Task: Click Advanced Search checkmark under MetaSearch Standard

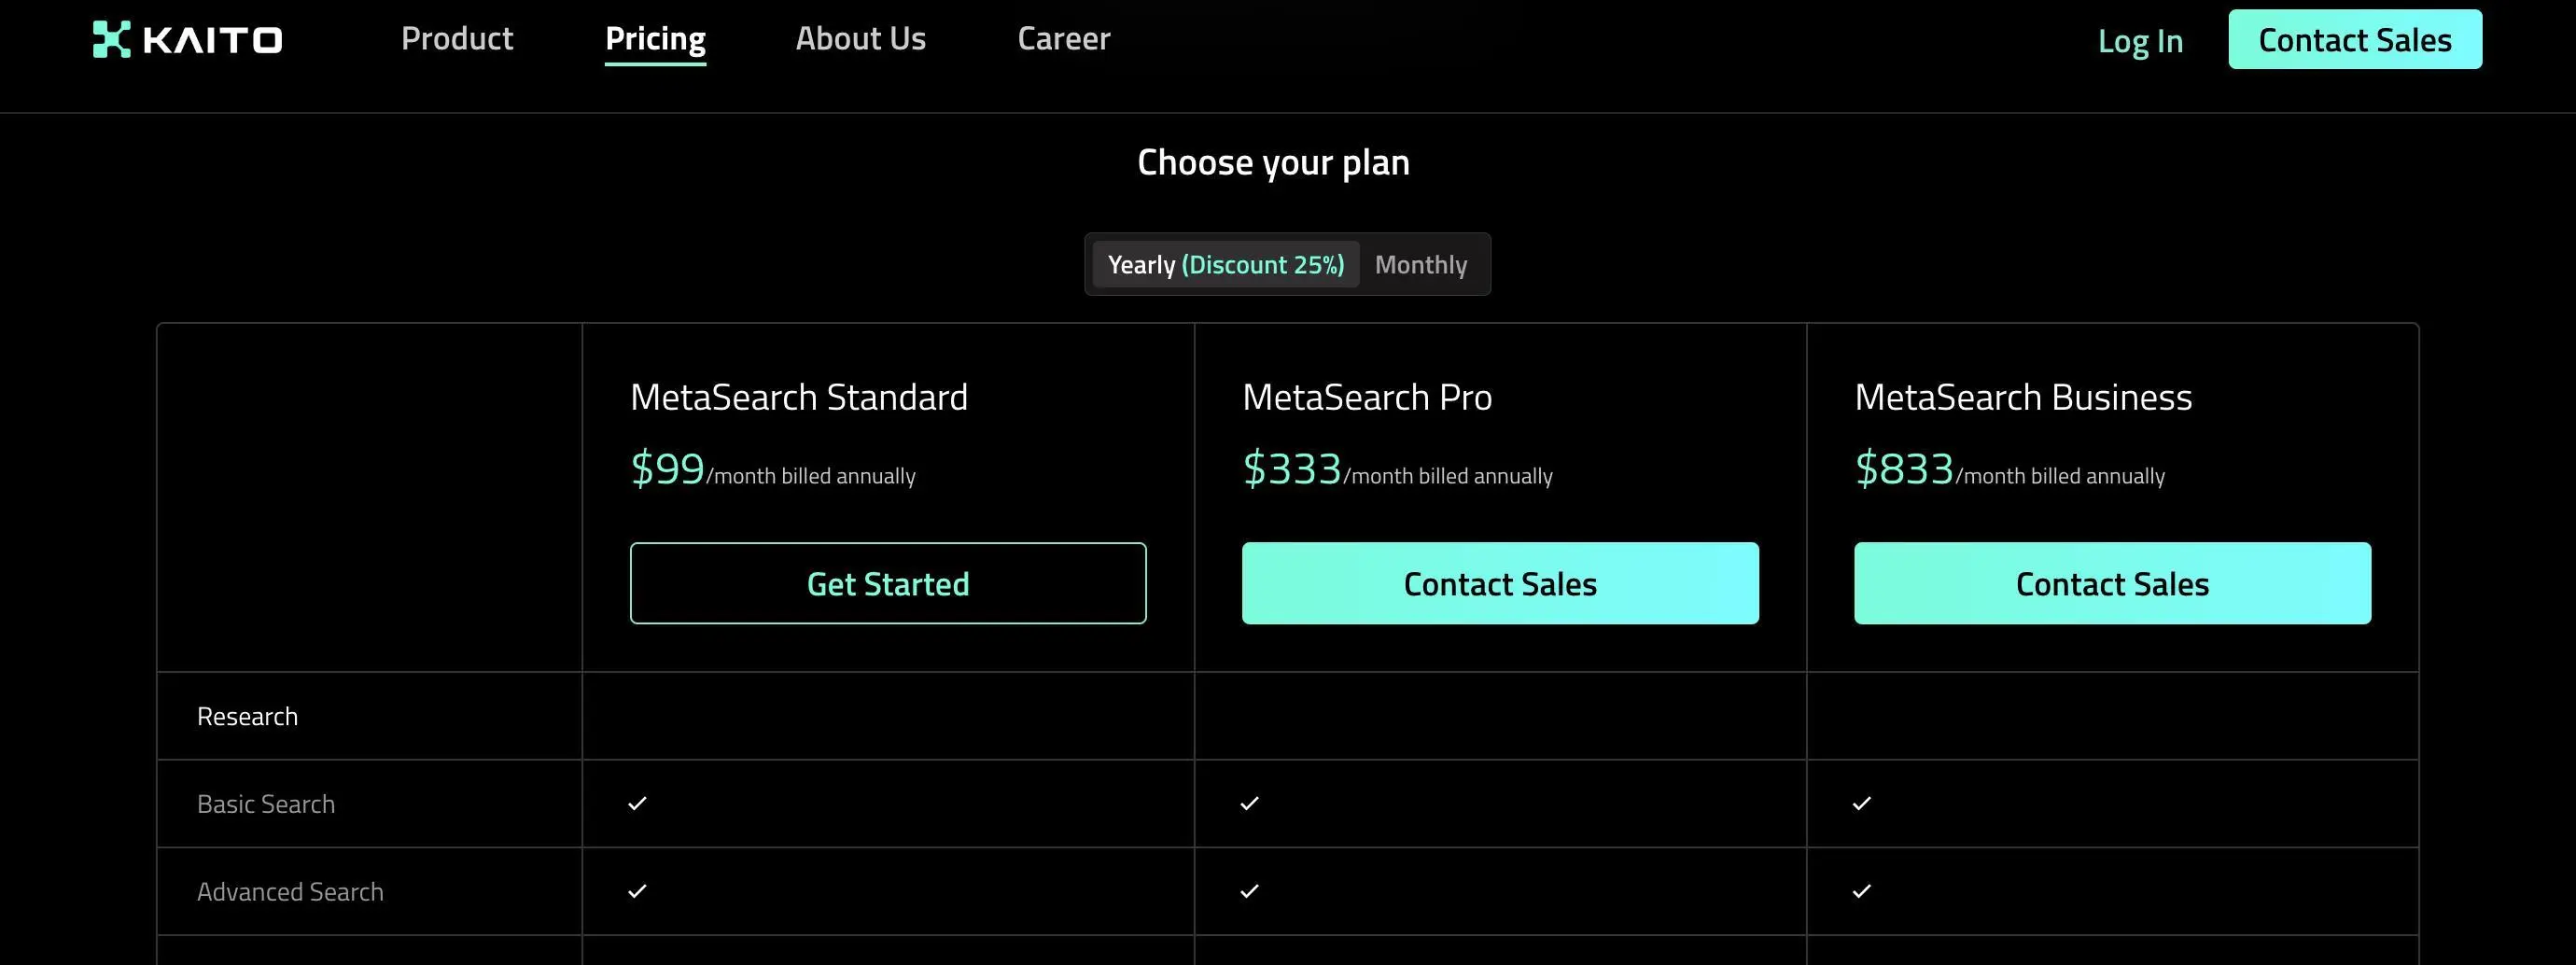Action: 637,891
